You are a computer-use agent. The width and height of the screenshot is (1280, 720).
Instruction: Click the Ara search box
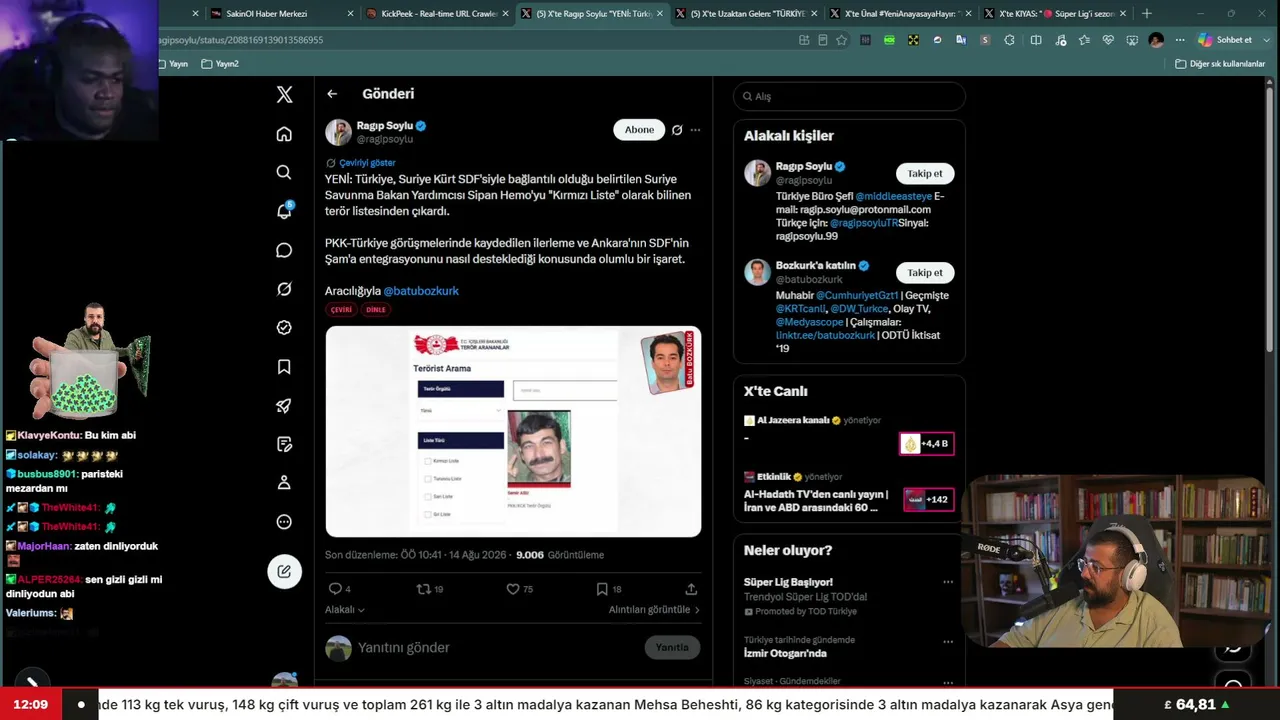[x=849, y=96]
